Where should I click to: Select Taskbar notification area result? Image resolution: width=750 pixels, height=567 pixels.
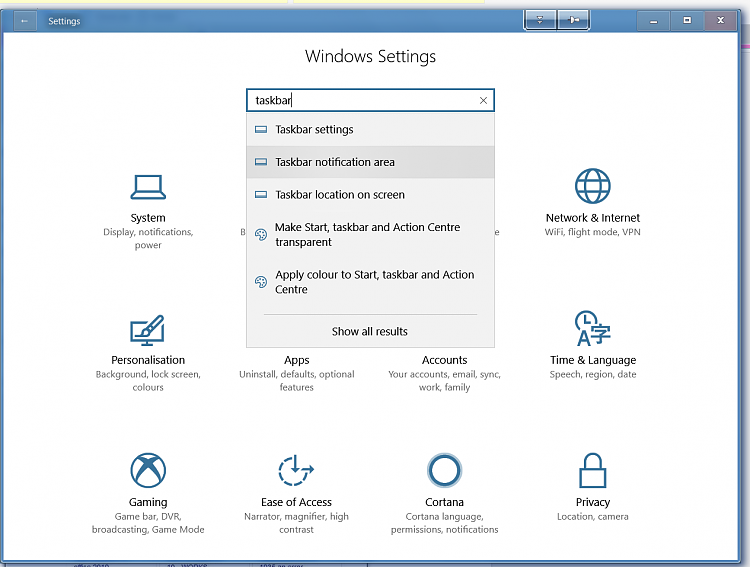point(370,162)
